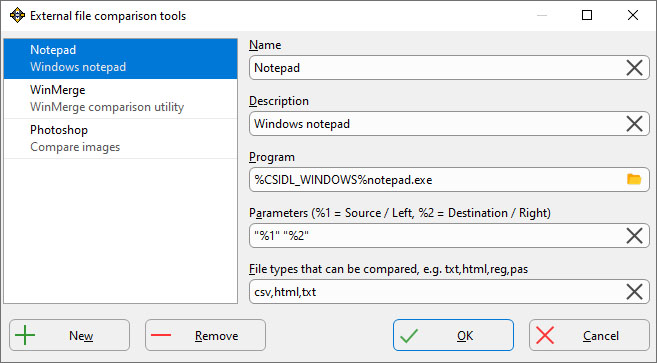
Task: Clear the Name field with its X icon
Action: coord(634,68)
